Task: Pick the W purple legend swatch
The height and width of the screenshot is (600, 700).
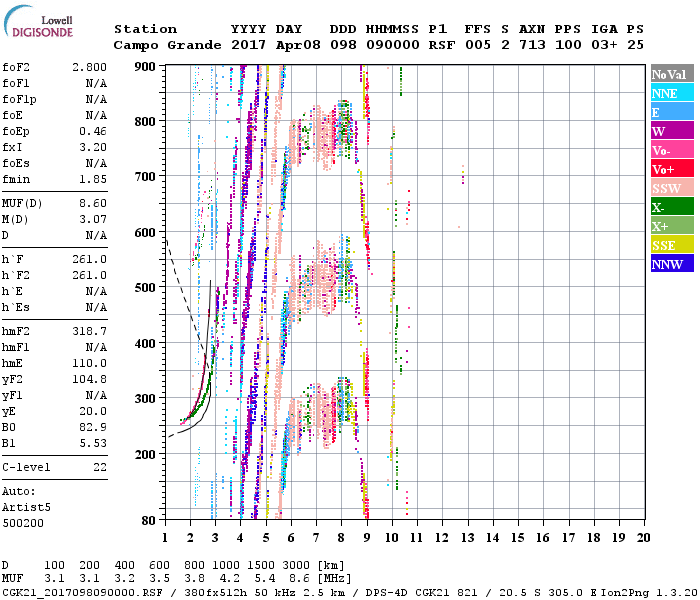Action: pos(670,132)
